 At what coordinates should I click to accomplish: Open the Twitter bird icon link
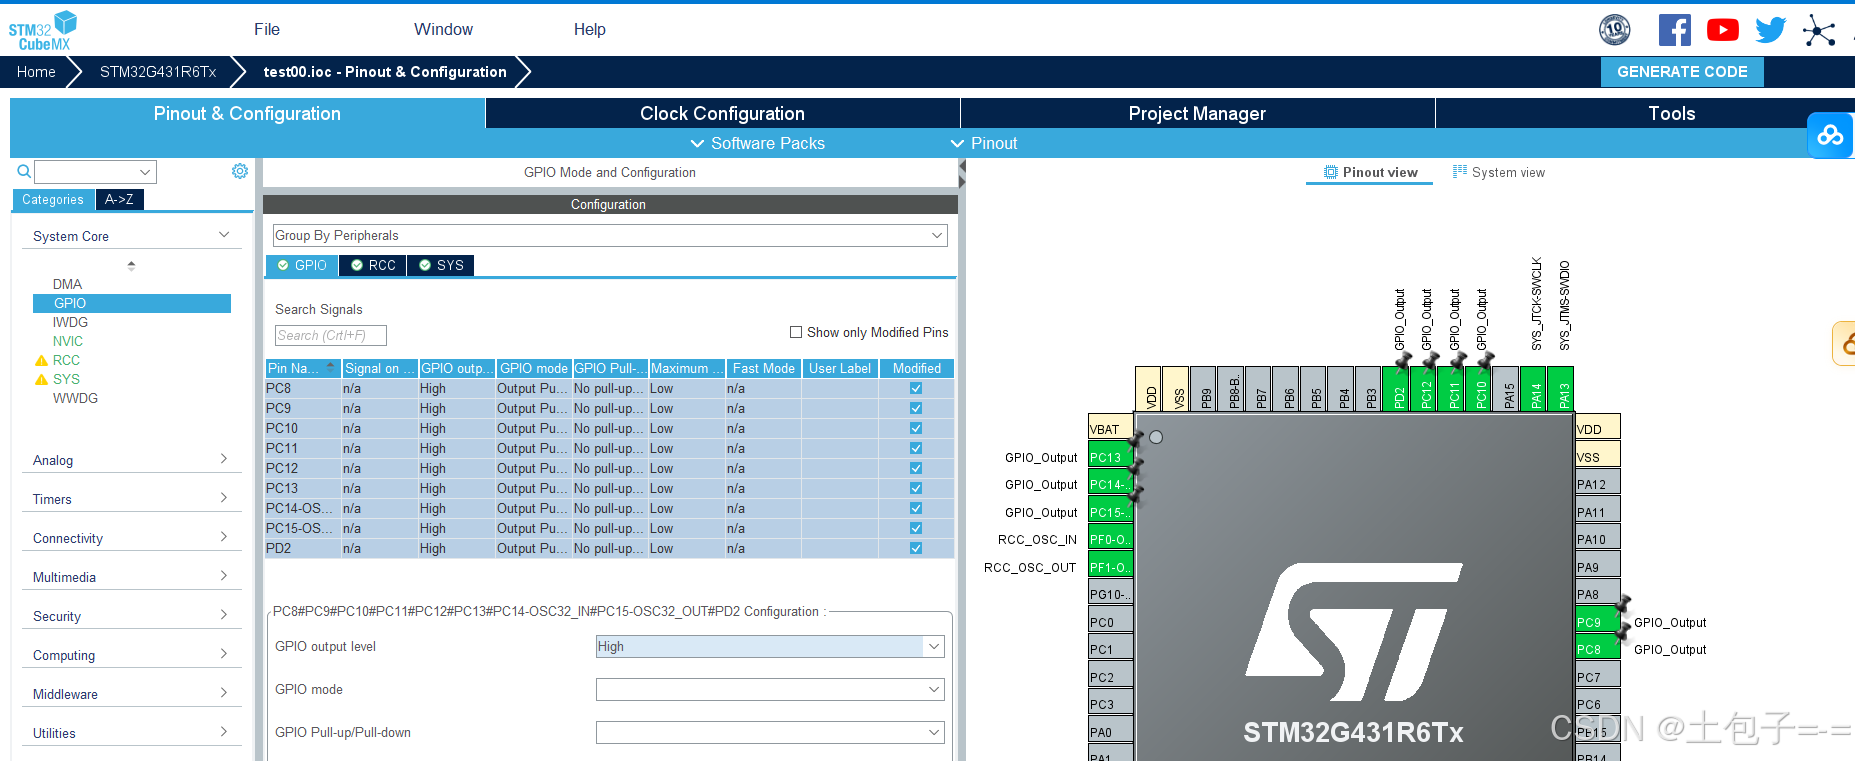click(x=1770, y=30)
